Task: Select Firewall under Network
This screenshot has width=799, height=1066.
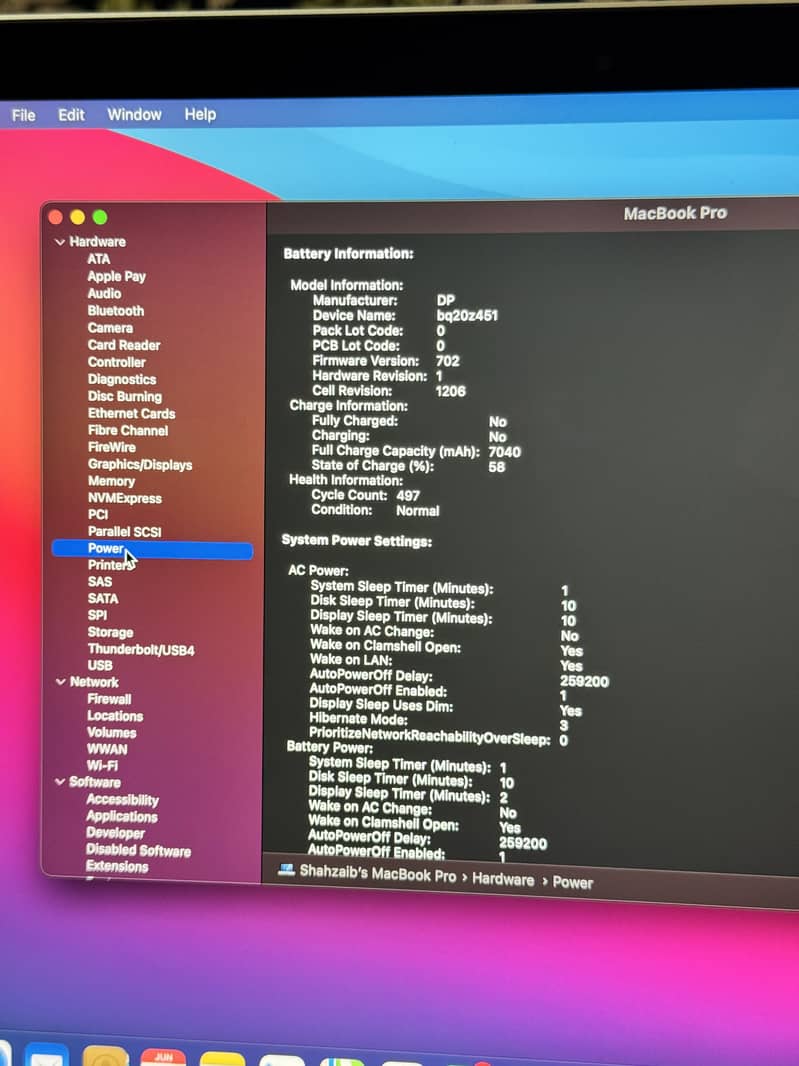Action: [109, 699]
